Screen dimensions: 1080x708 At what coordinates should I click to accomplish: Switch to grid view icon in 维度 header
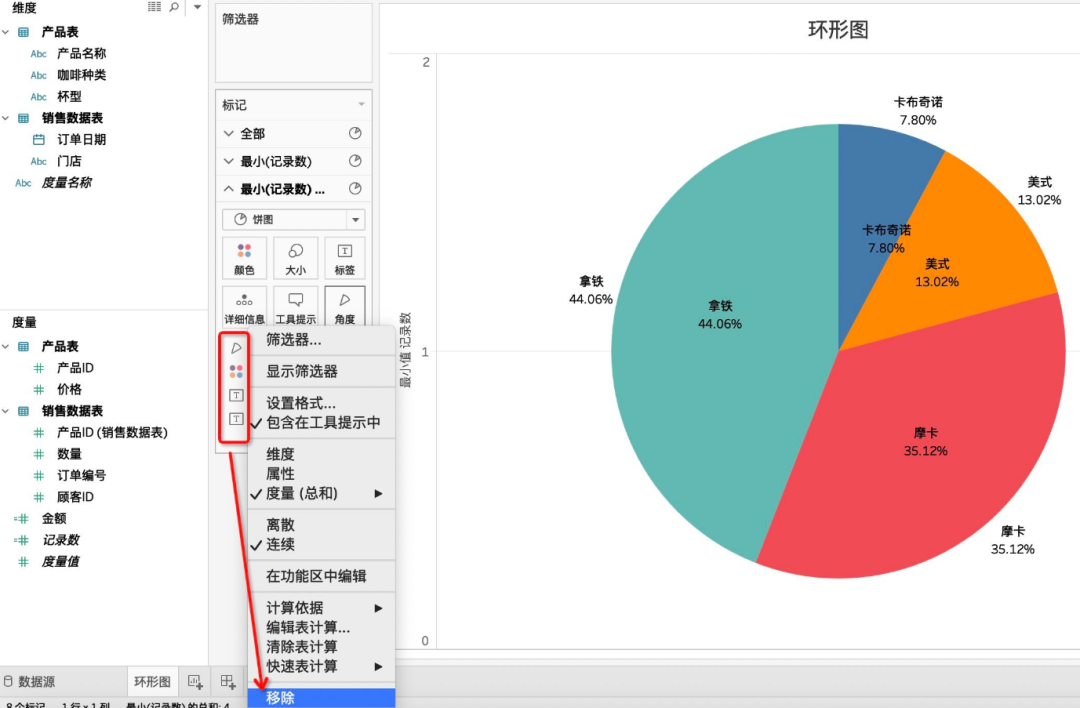[154, 8]
